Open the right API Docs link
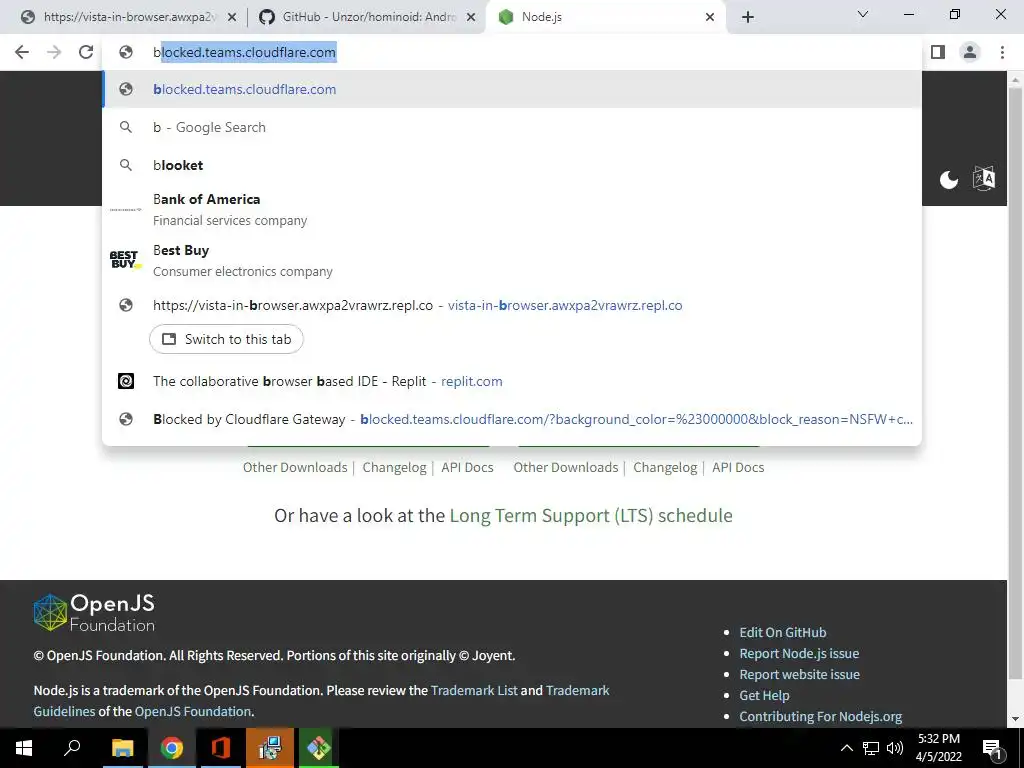The height and width of the screenshot is (768, 1024). click(x=738, y=468)
